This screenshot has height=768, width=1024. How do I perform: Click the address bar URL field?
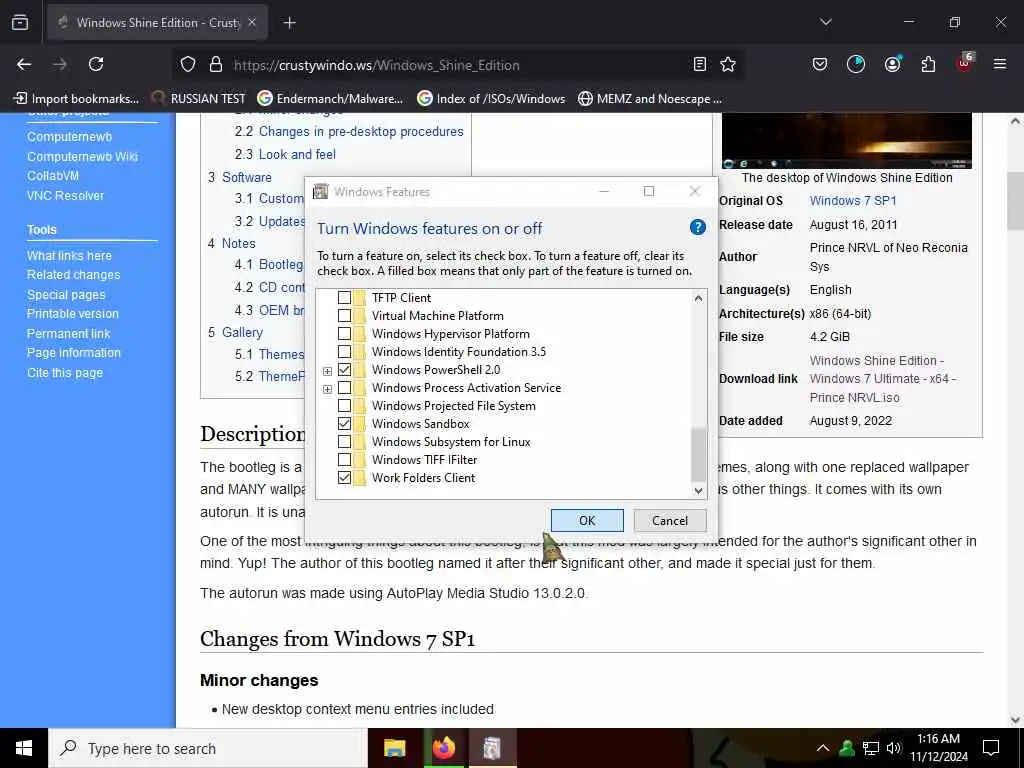click(460, 65)
